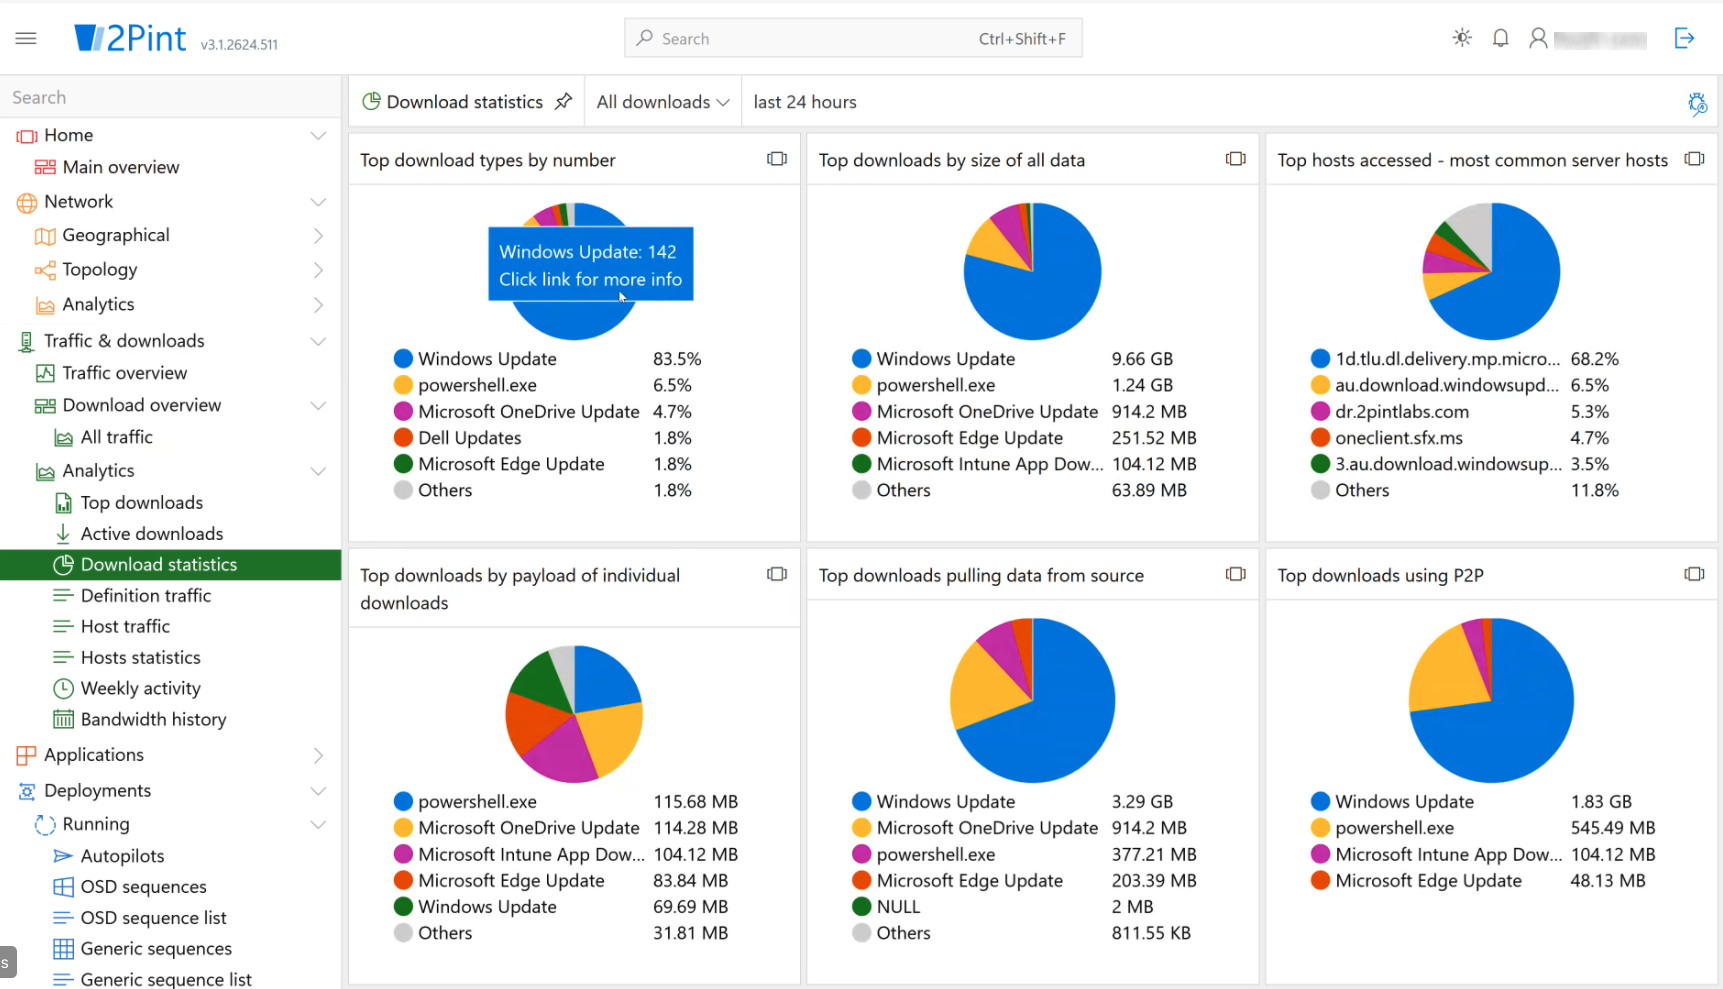Click blue Windows Update swatch in types legend

pos(403,358)
